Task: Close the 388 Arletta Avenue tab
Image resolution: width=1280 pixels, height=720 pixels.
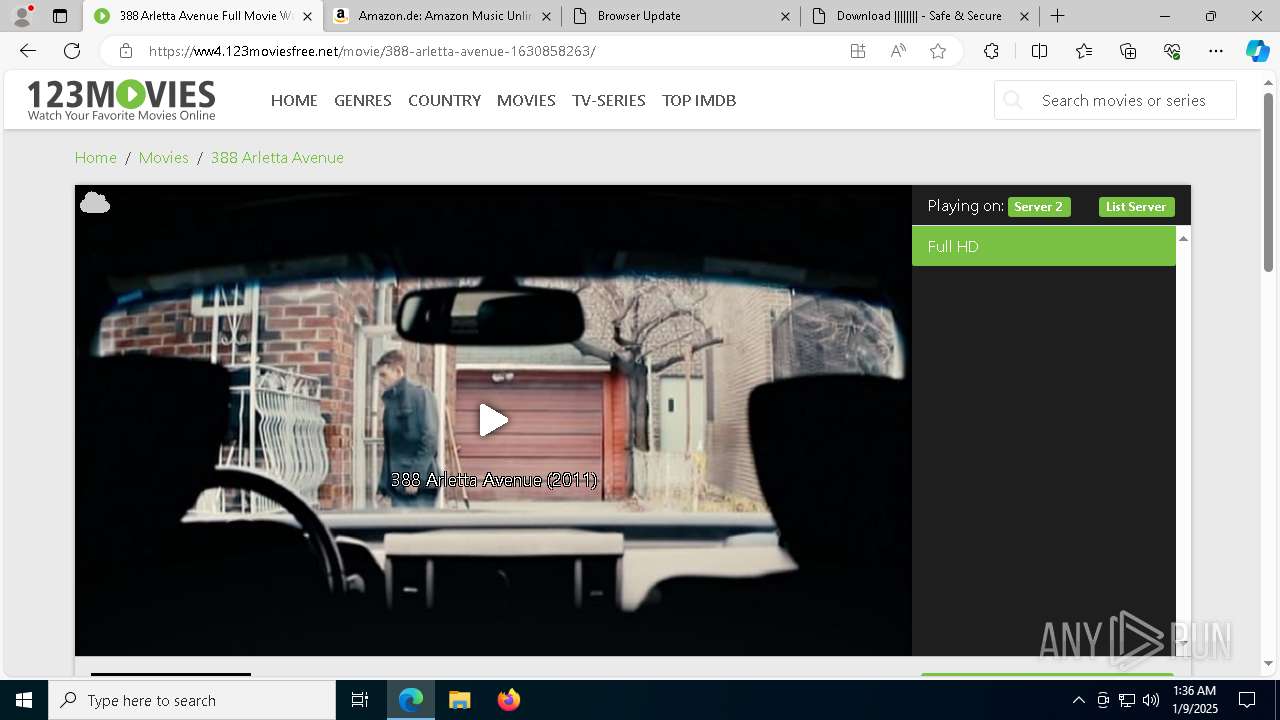Action: click(307, 16)
